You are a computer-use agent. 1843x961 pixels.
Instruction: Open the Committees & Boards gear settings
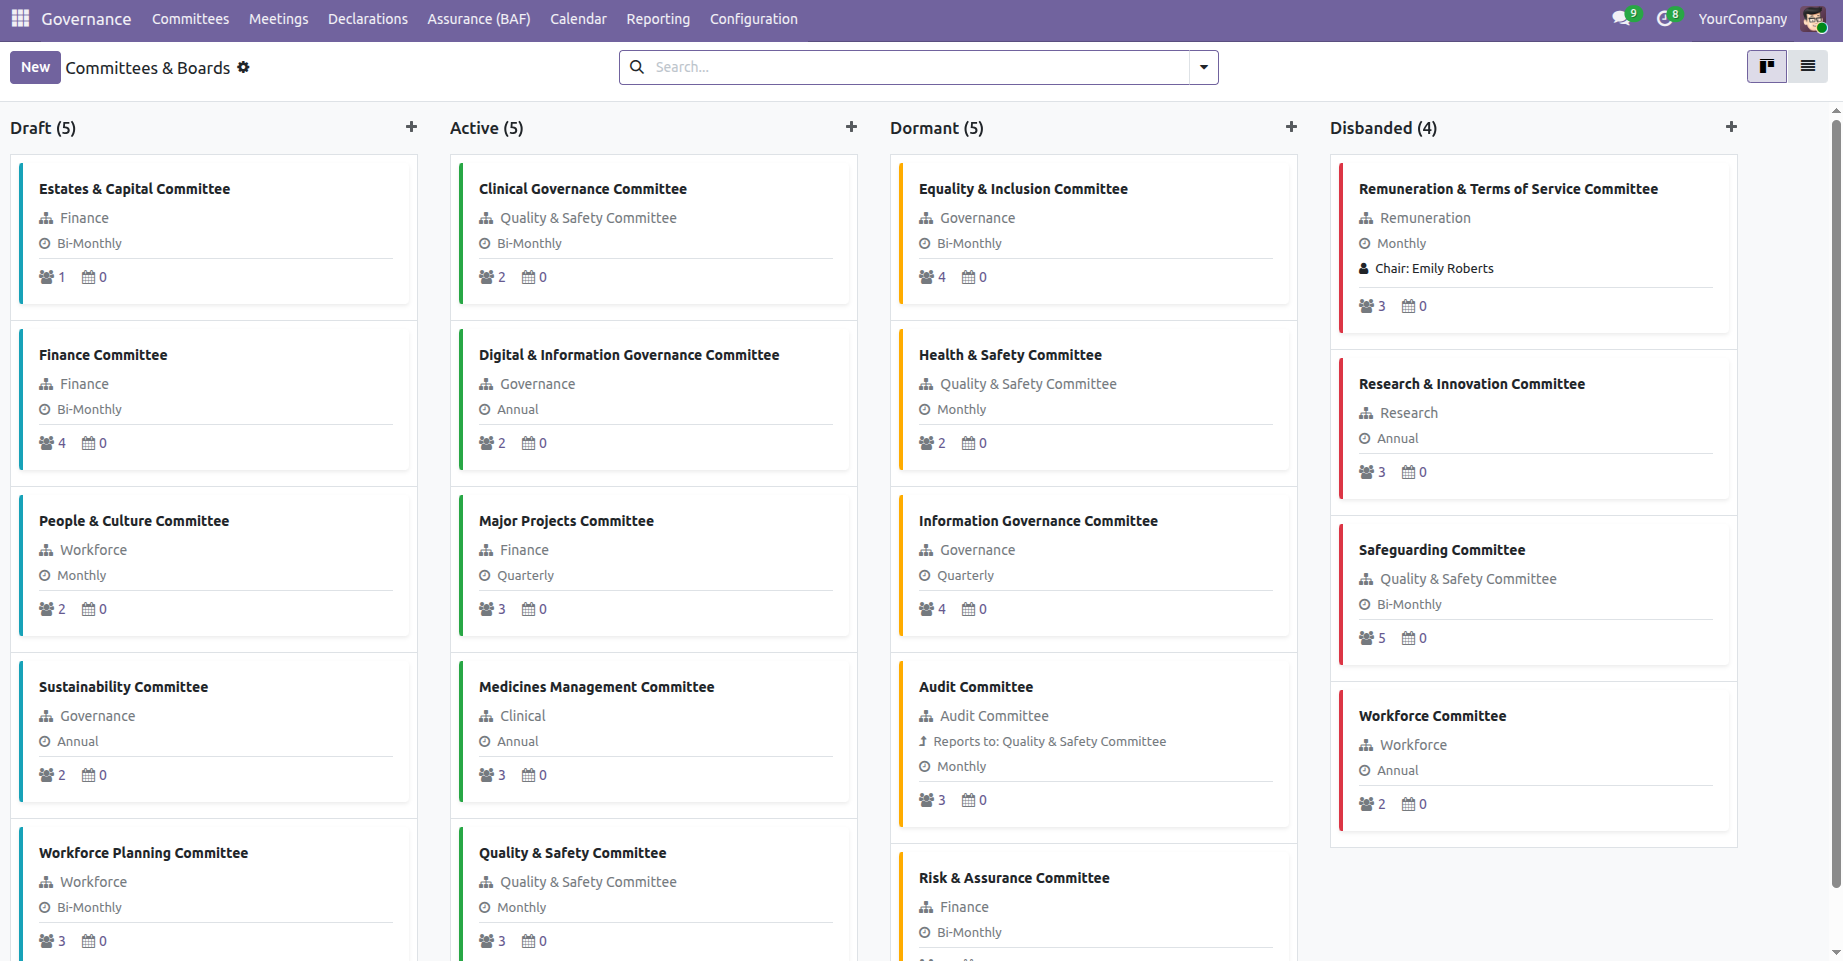point(243,67)
